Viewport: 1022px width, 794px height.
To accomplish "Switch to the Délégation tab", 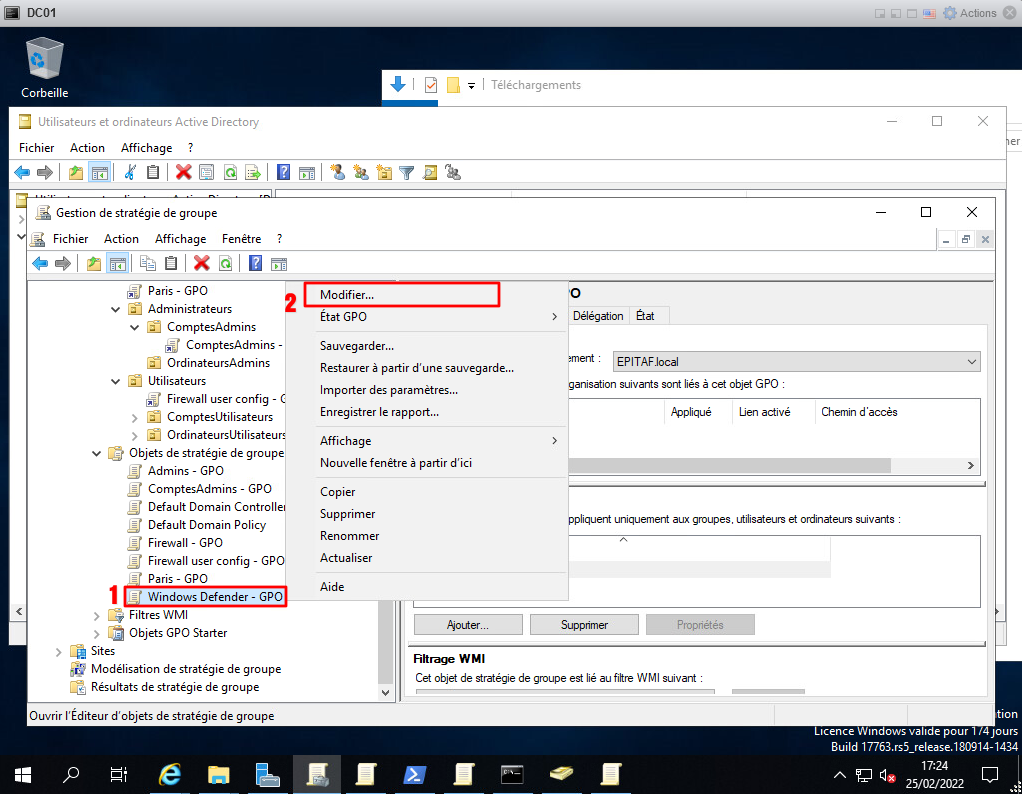I will (x=598, y=316).
